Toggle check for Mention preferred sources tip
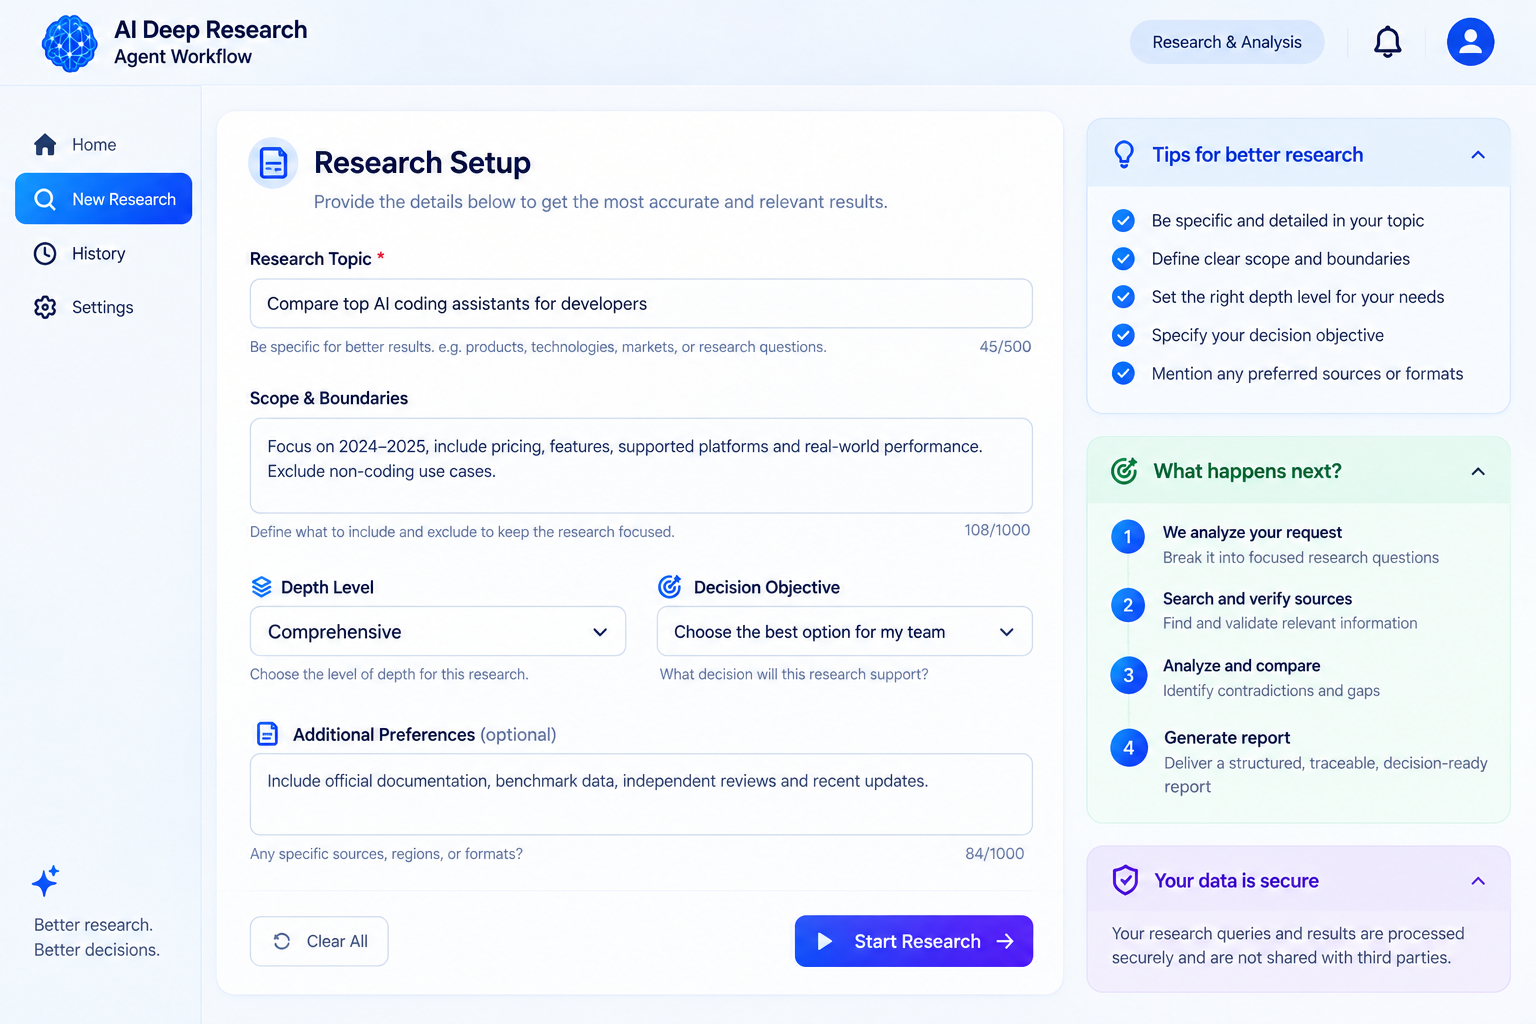This screenshot has width=1536, height=1024. pyautogui.click(x=1124, y=373)
